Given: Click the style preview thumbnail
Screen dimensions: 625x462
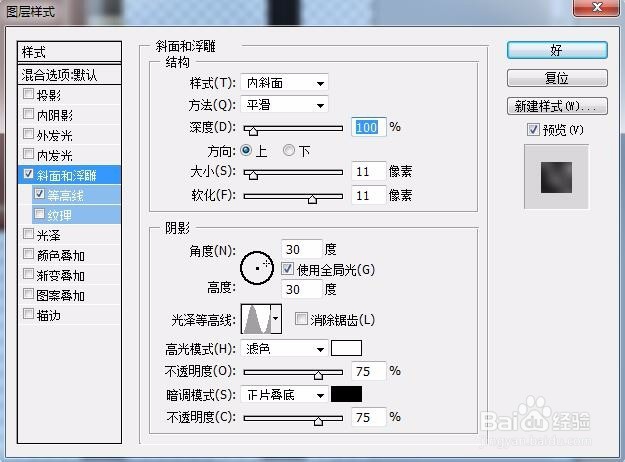Looking at the screenshot, I should pos(556,177).
